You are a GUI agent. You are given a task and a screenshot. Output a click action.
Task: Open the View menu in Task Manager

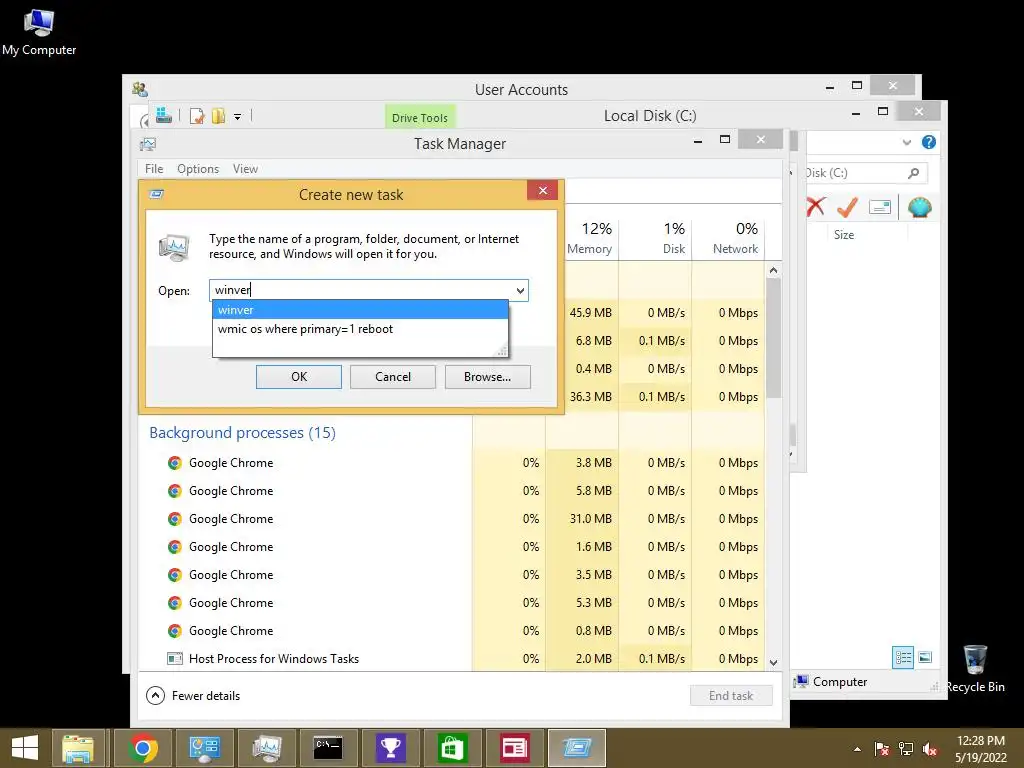click(246, 168)
